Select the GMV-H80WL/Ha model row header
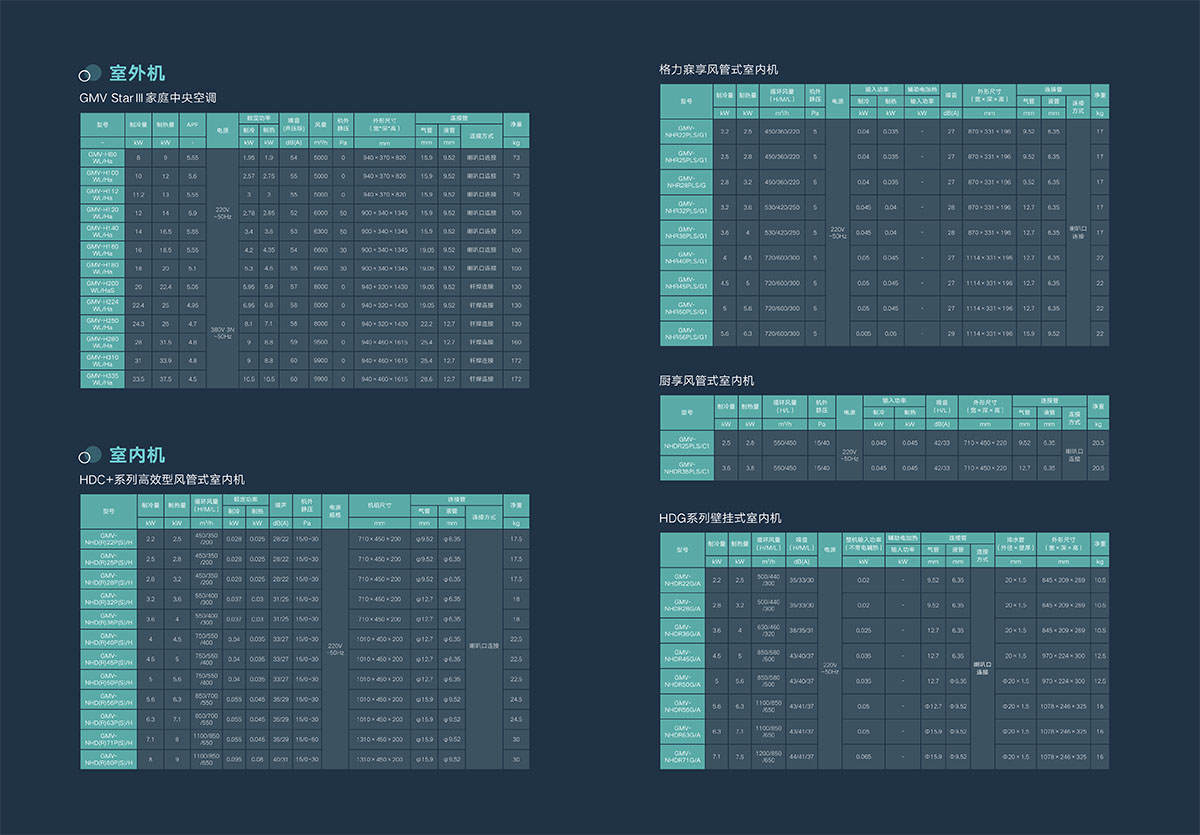 click(x=102, y=157)
